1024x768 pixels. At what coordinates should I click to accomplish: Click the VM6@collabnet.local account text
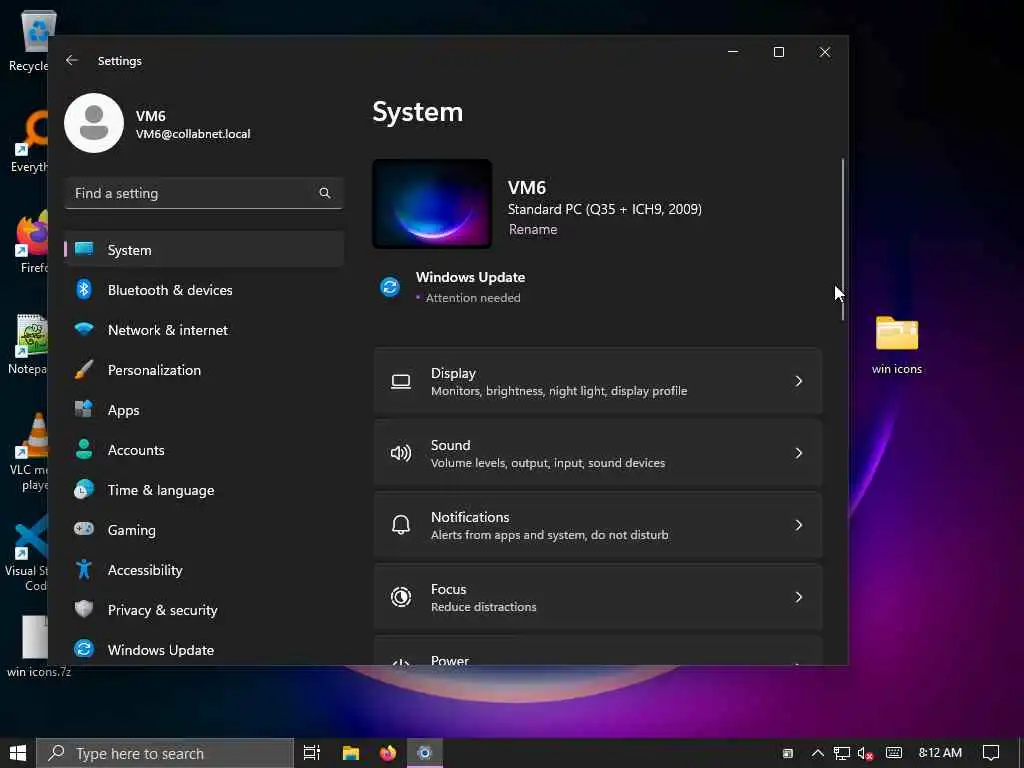click(x=193, y=134)
